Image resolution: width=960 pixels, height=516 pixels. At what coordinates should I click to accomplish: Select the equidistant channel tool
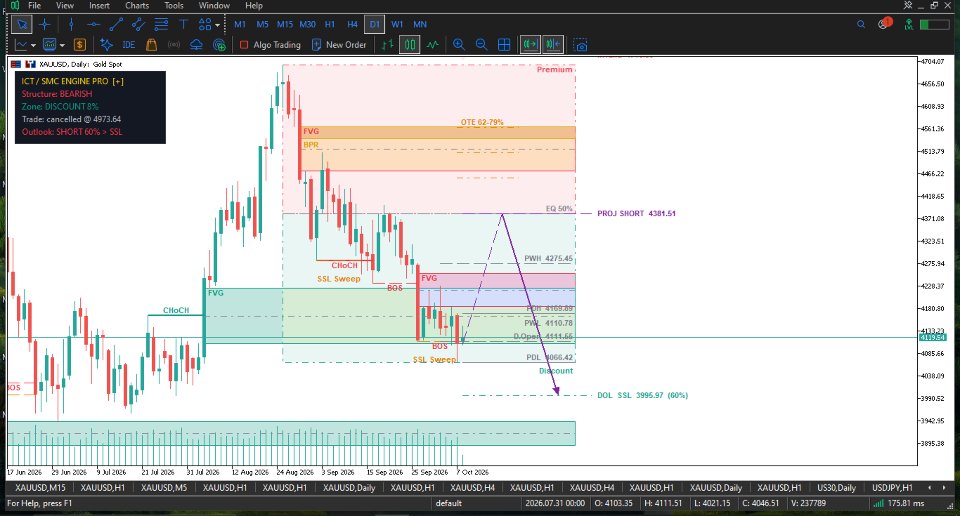[x=138, y=24]
